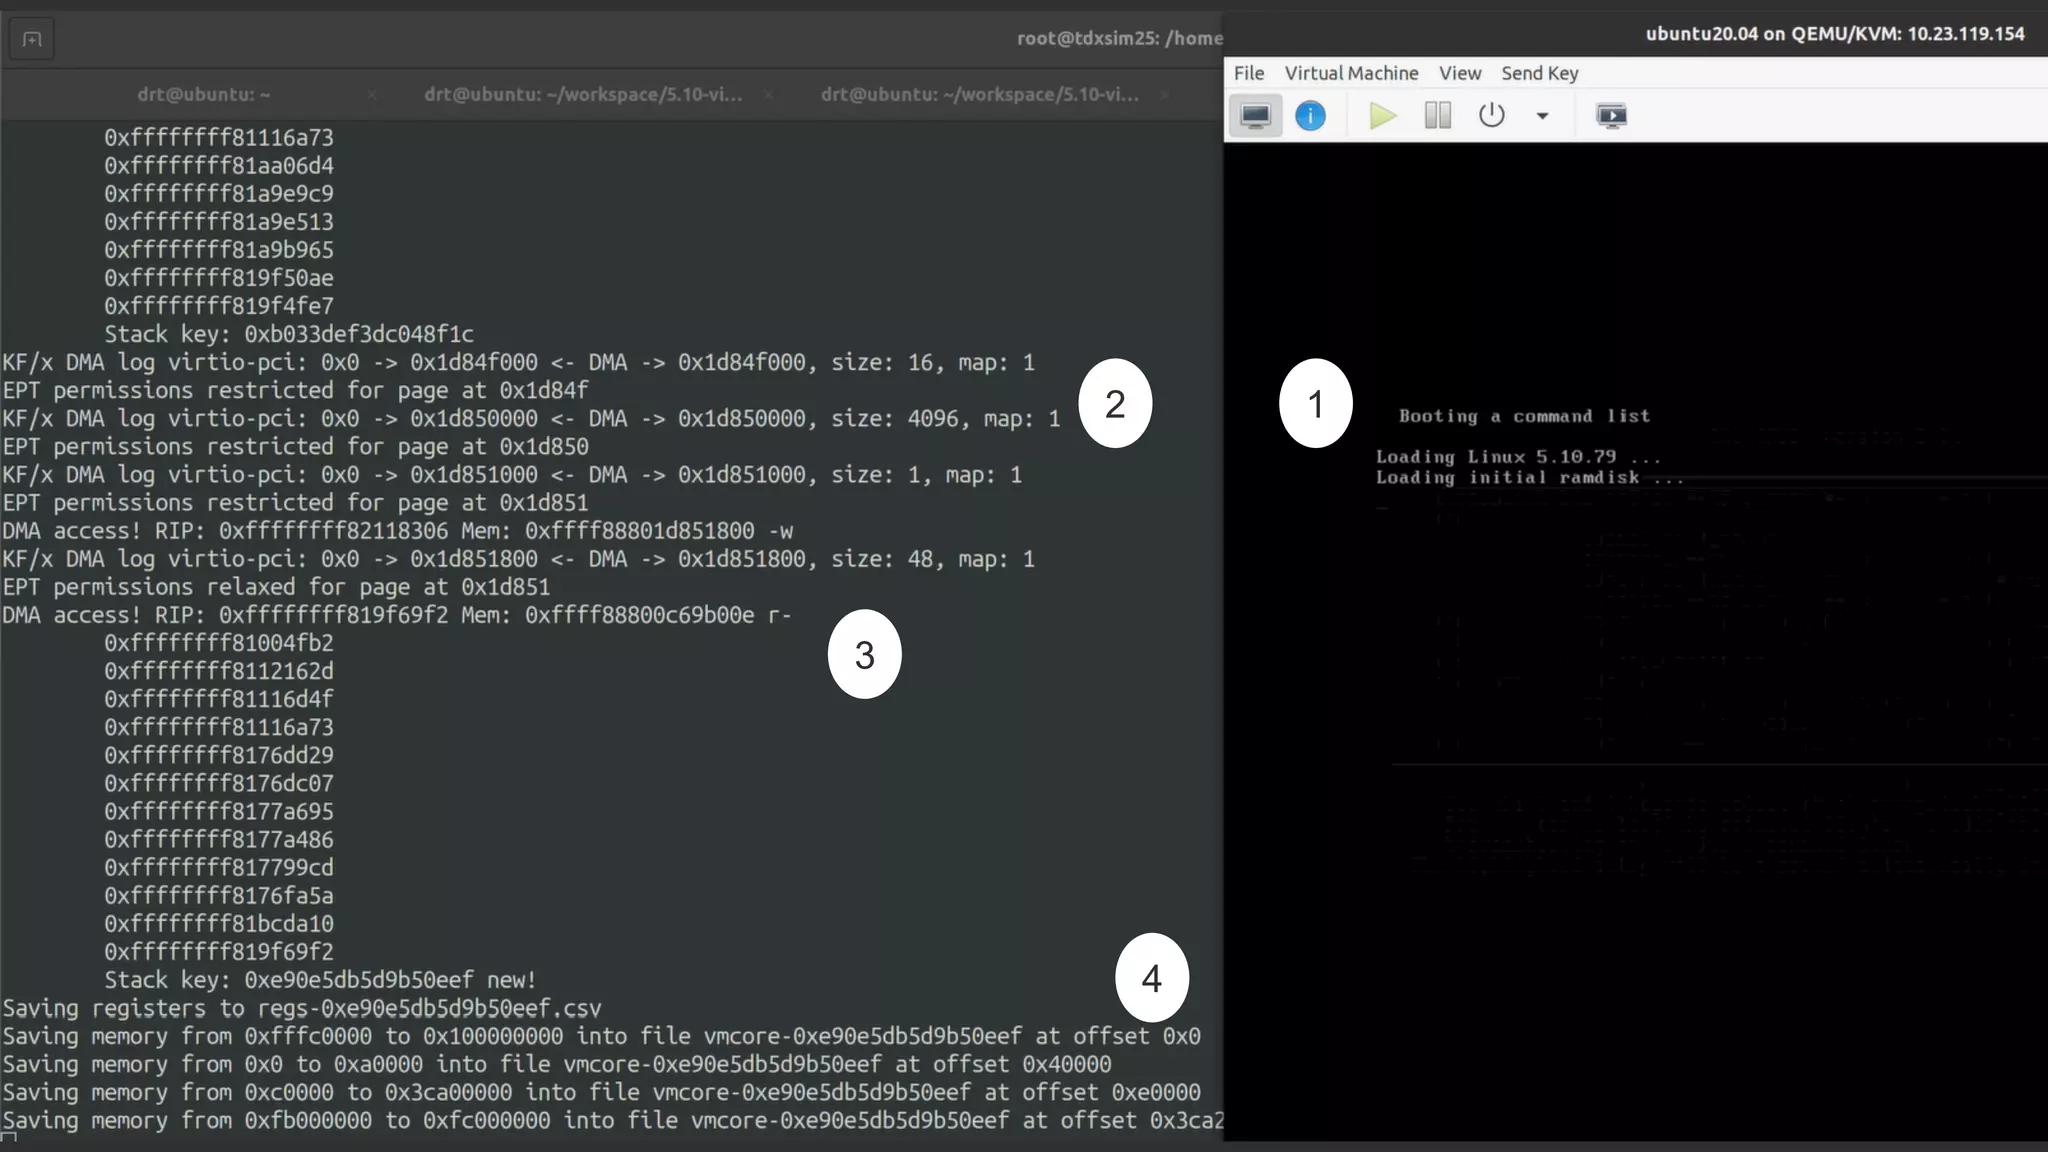This screenshot has height=1152, width=2048.
Task: Click the annotation circle numbered 4
Action: point(1151,978)
